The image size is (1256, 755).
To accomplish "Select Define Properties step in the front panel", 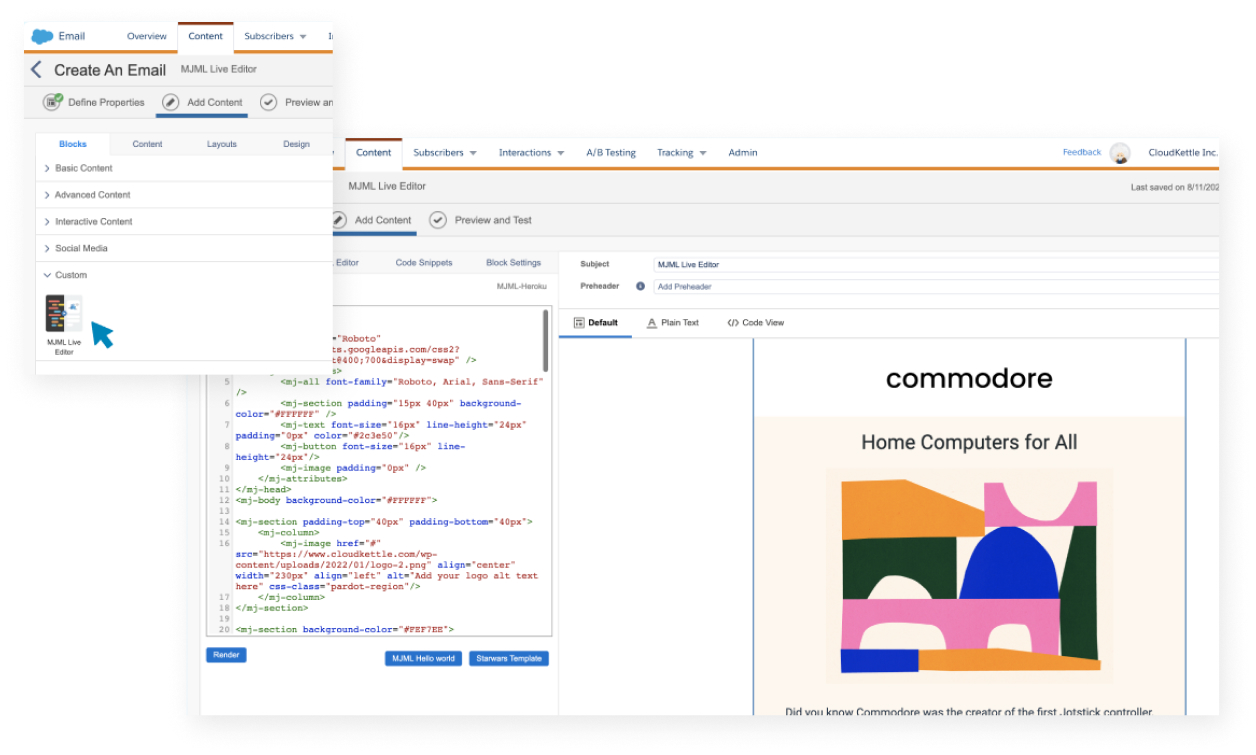I will [x=94, y=102].
